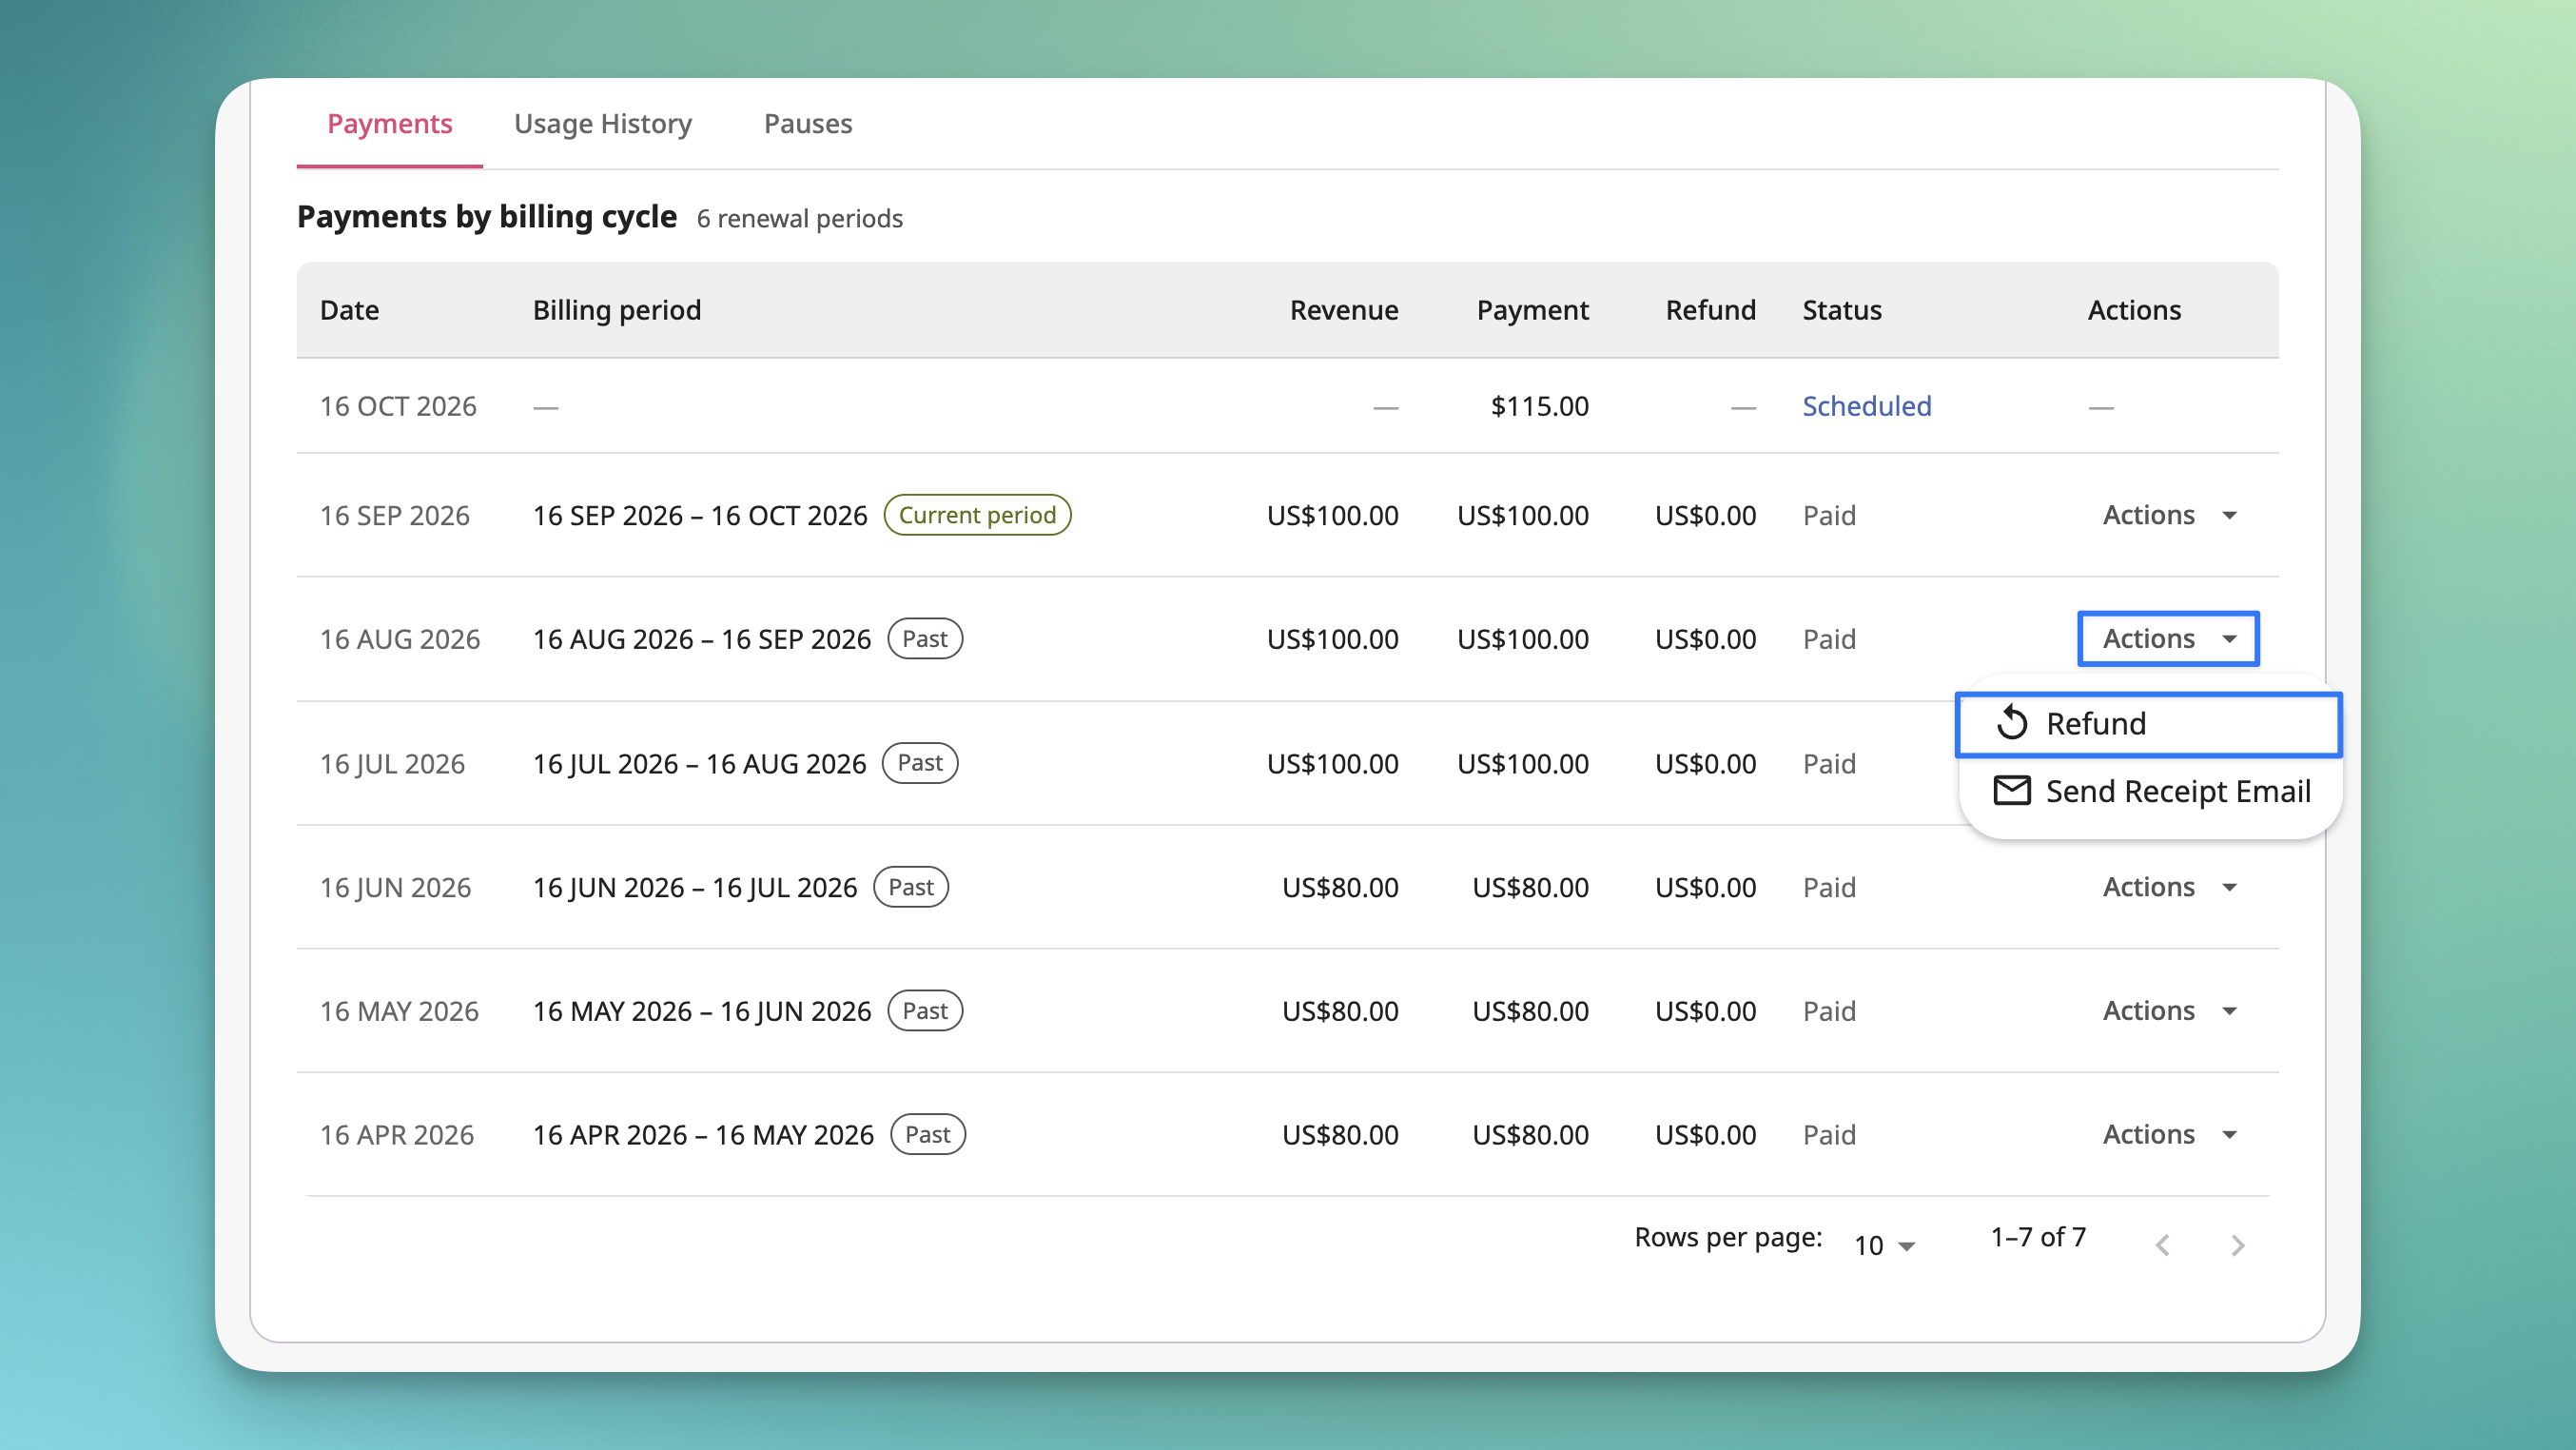Image resolution: width=2576 pixels, height=1450 pixels.
Task: Click the Date column header
Action: pyautogui.click(x=349, y=310)
